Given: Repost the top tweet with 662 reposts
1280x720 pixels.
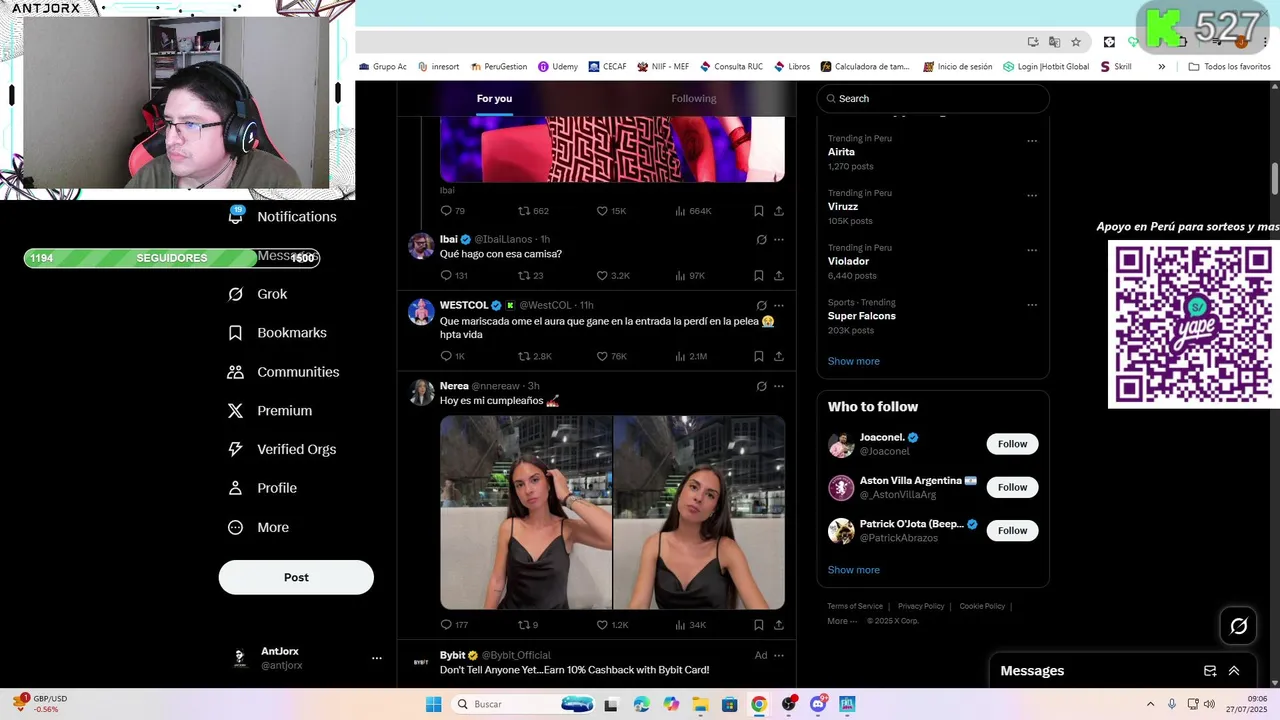Looking at the screenshot, I should click(523, 211).
